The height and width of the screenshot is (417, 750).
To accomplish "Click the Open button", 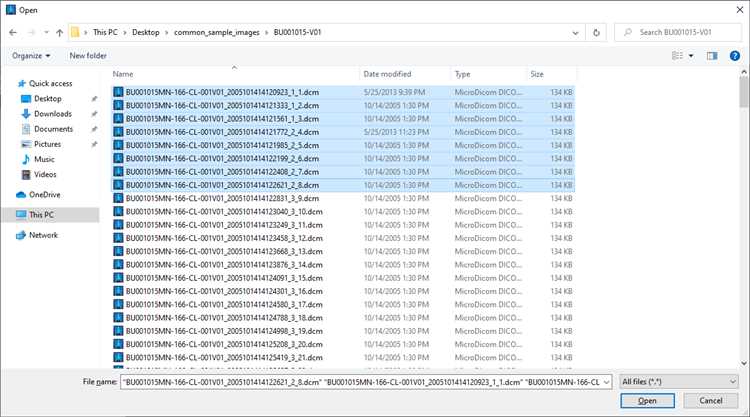I will pos(647,401).
